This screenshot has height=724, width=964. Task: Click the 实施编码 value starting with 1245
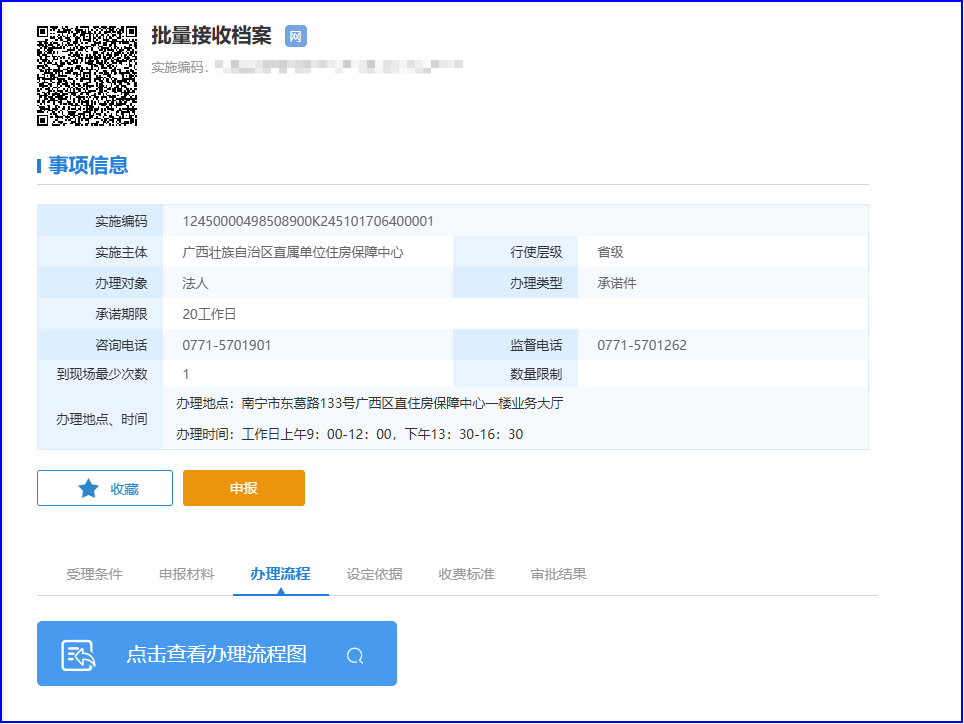coord(308,221)
